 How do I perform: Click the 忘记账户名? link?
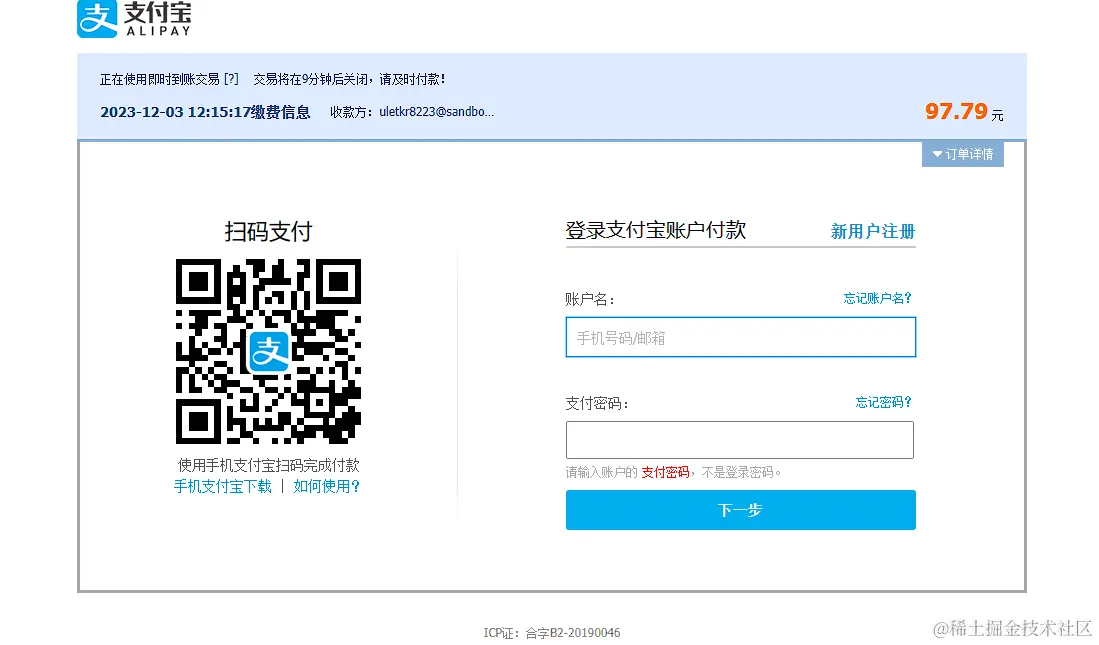pos(878,298)
